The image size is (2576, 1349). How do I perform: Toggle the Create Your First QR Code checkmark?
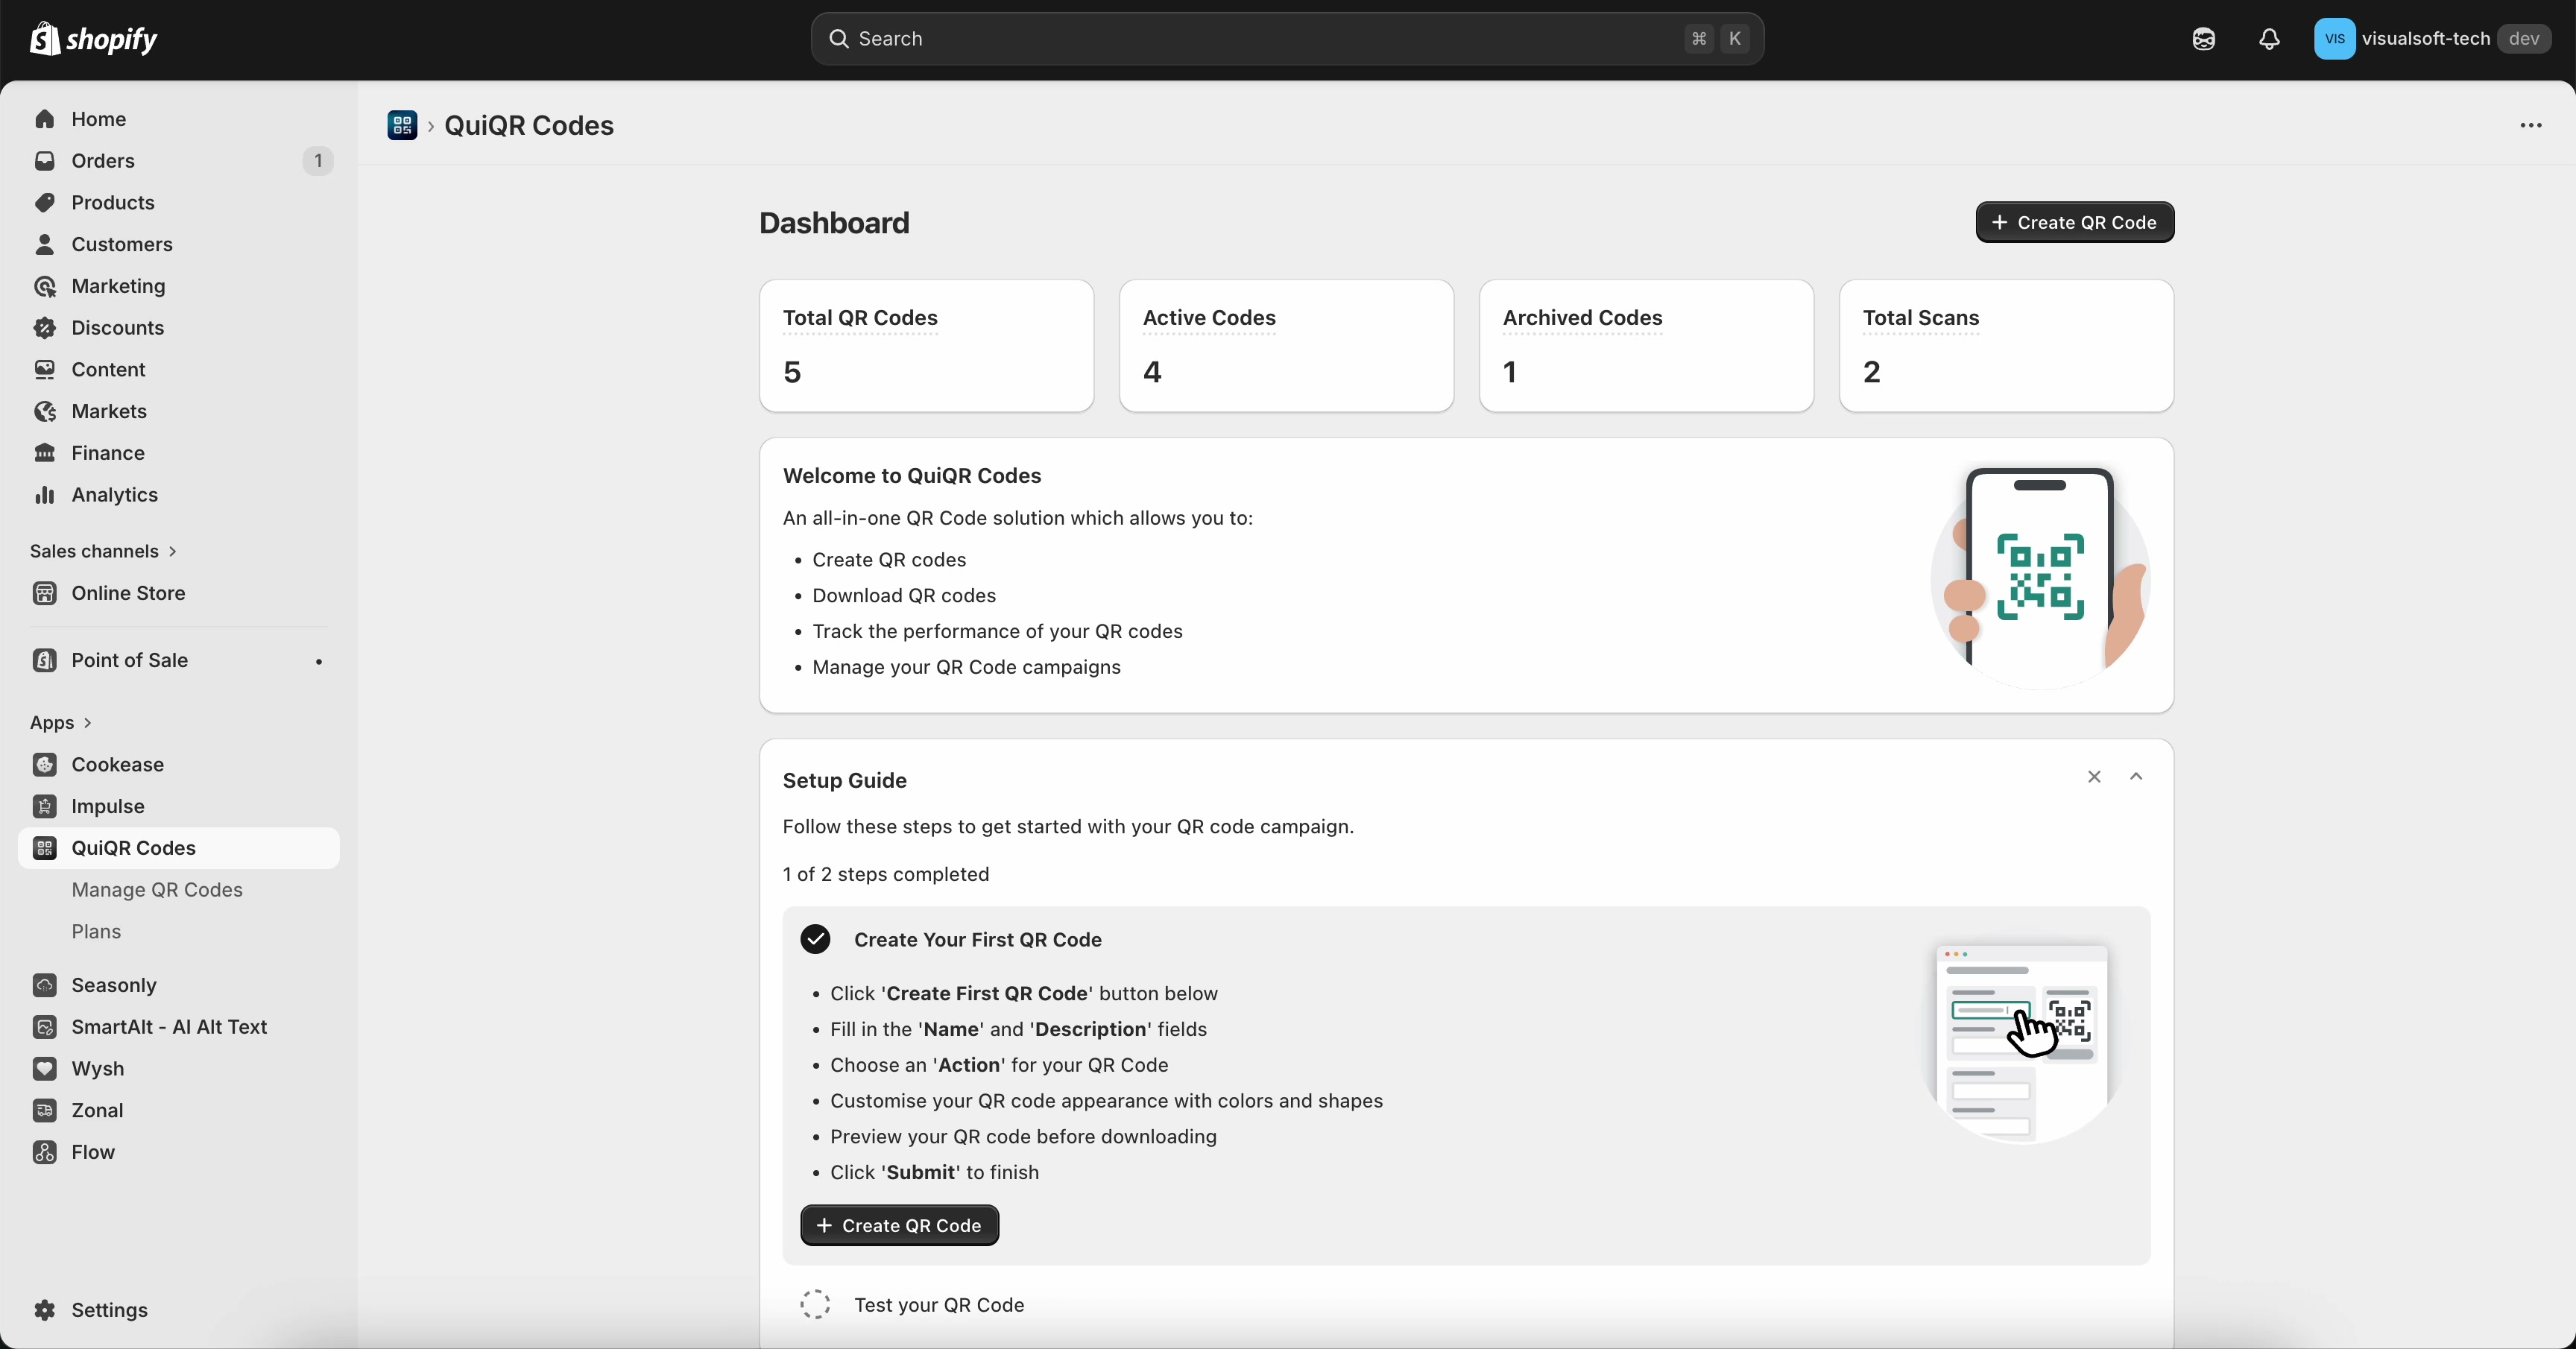pos(815,939)
